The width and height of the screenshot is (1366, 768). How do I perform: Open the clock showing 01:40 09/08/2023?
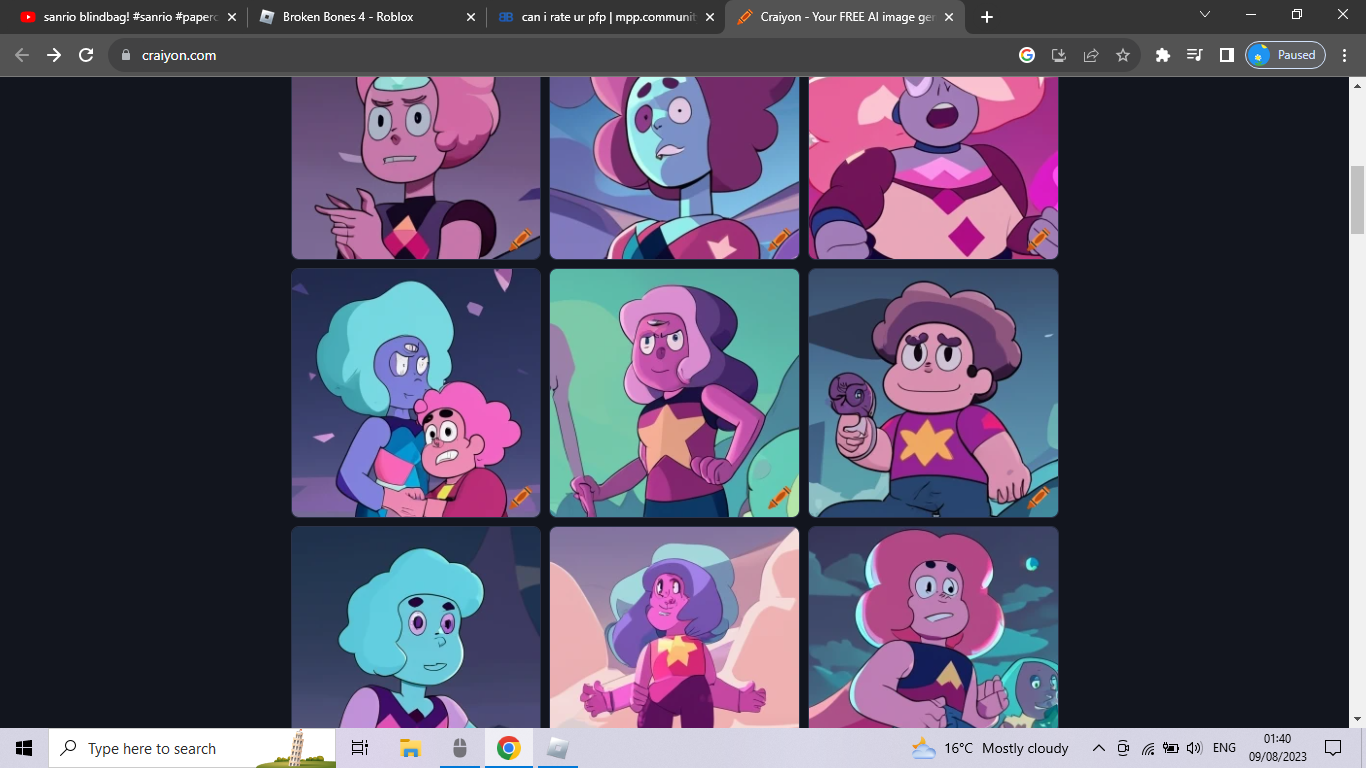[x=1276, y=748]
